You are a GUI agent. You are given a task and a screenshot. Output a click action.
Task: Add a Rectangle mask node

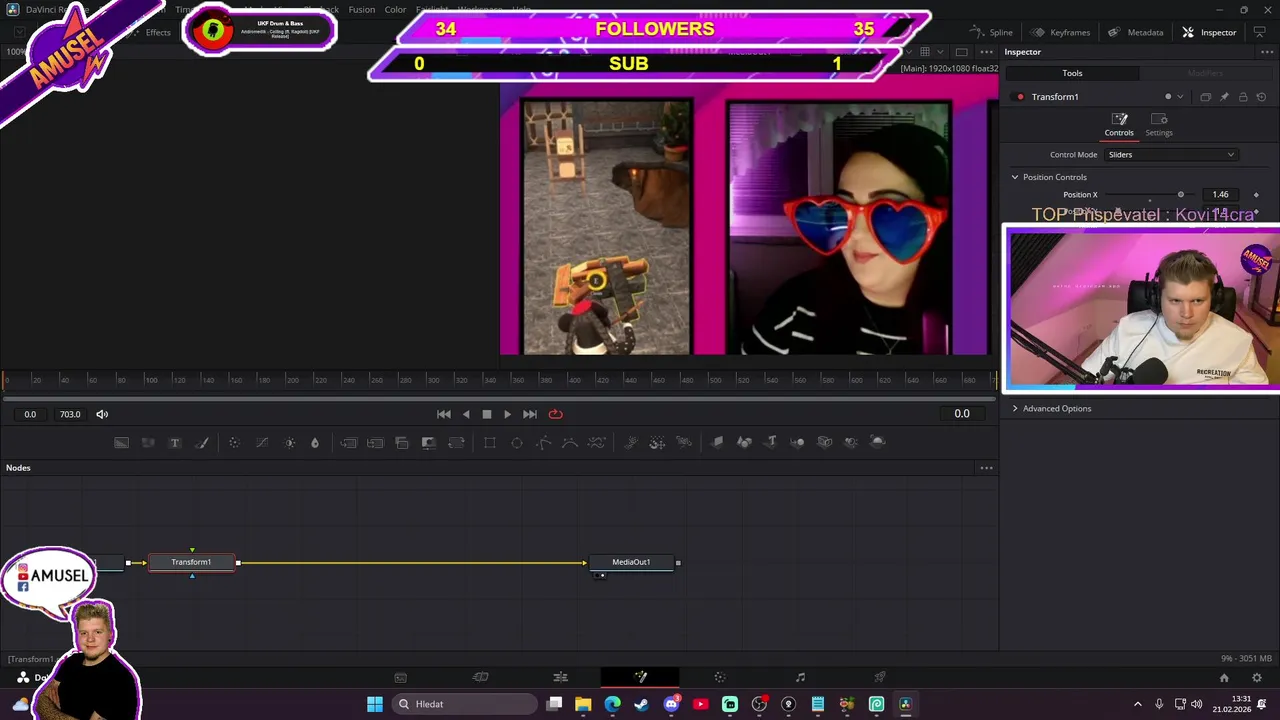tap(490, 442)
